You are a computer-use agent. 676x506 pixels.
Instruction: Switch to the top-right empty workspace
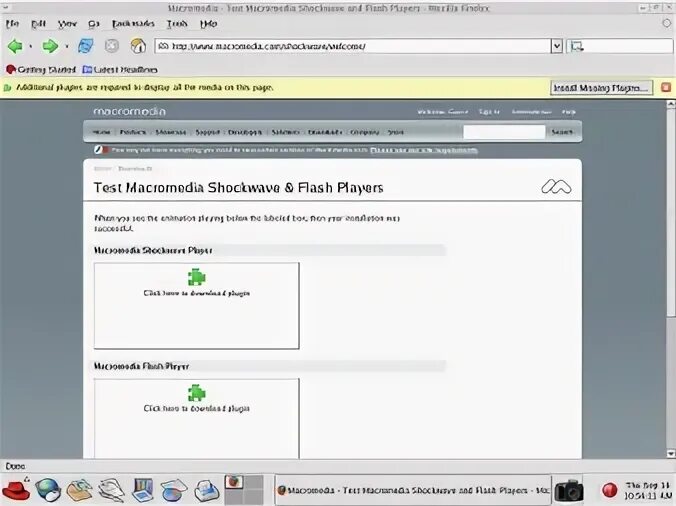pyautogui.click(x=254, y=482)
